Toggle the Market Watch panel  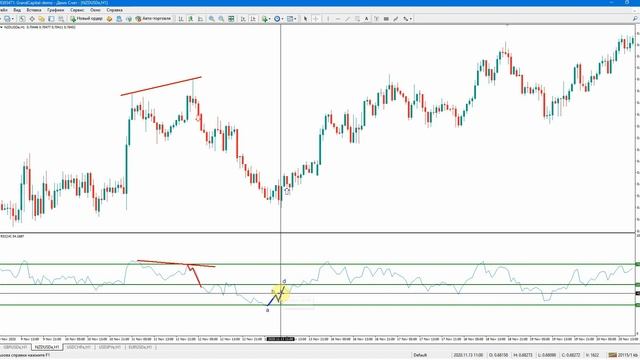22,19
